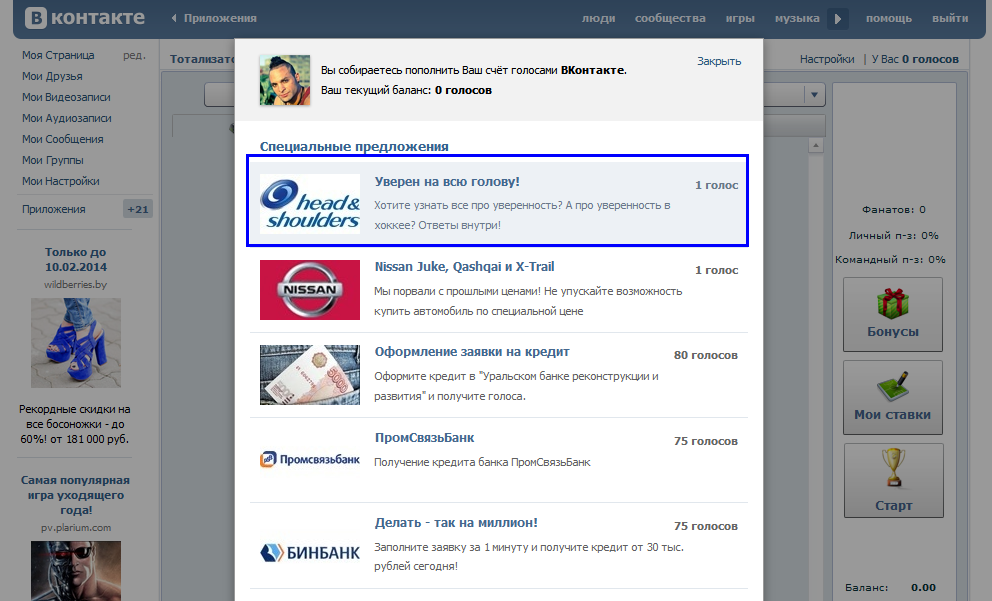Click the ред. edit link
Viewport: 992px width, 601px height.
point(134,55)
